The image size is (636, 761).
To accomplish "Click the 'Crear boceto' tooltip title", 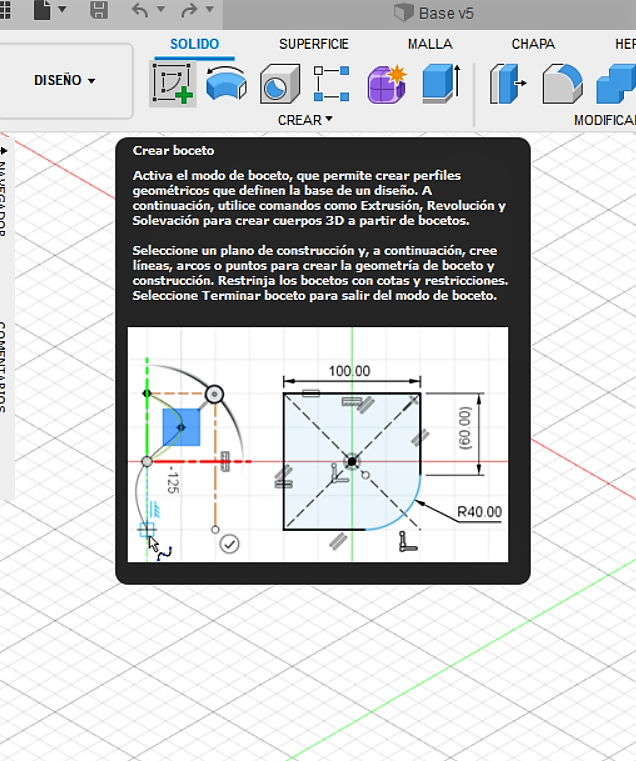I will pyautogui.click(x=173, y=150).
